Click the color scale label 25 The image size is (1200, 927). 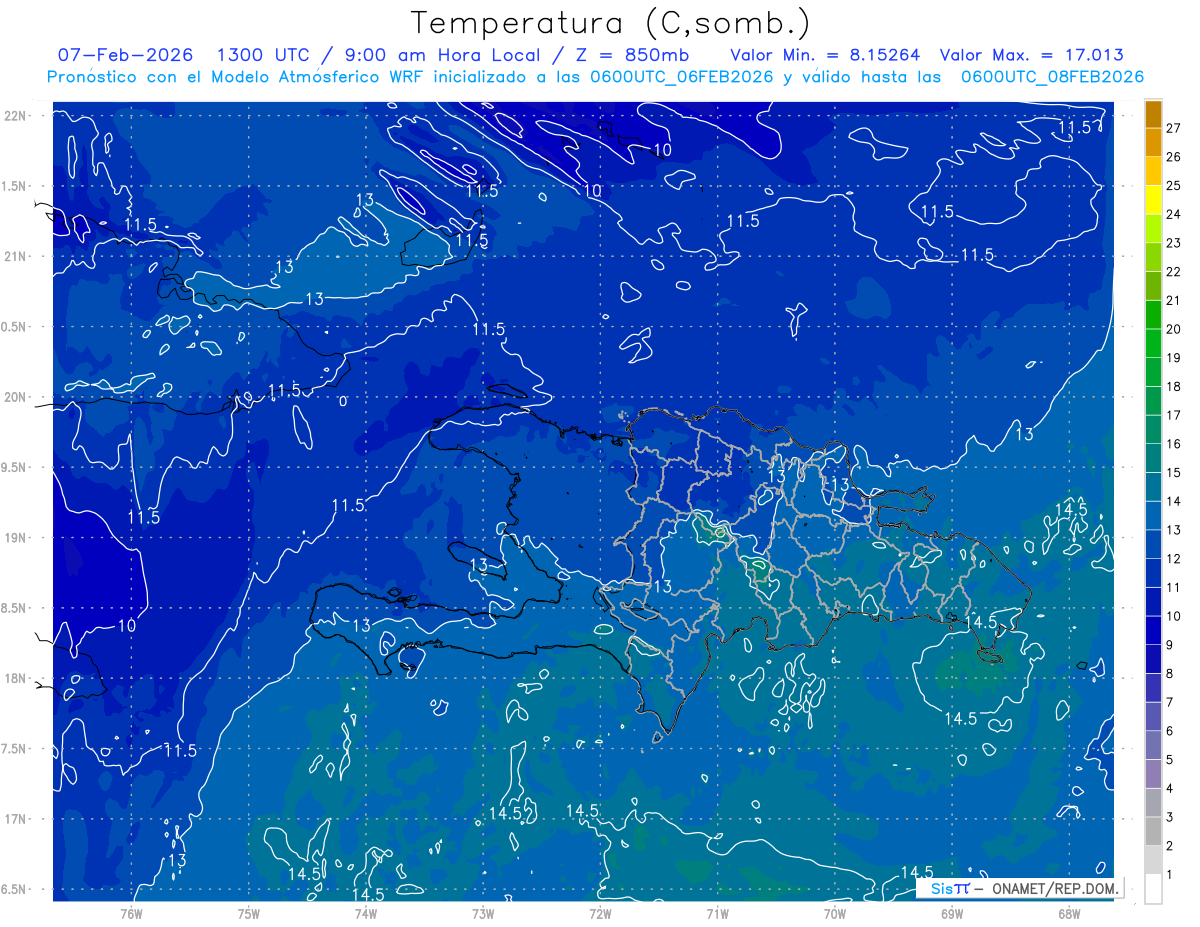click(x=1174, y=185)
